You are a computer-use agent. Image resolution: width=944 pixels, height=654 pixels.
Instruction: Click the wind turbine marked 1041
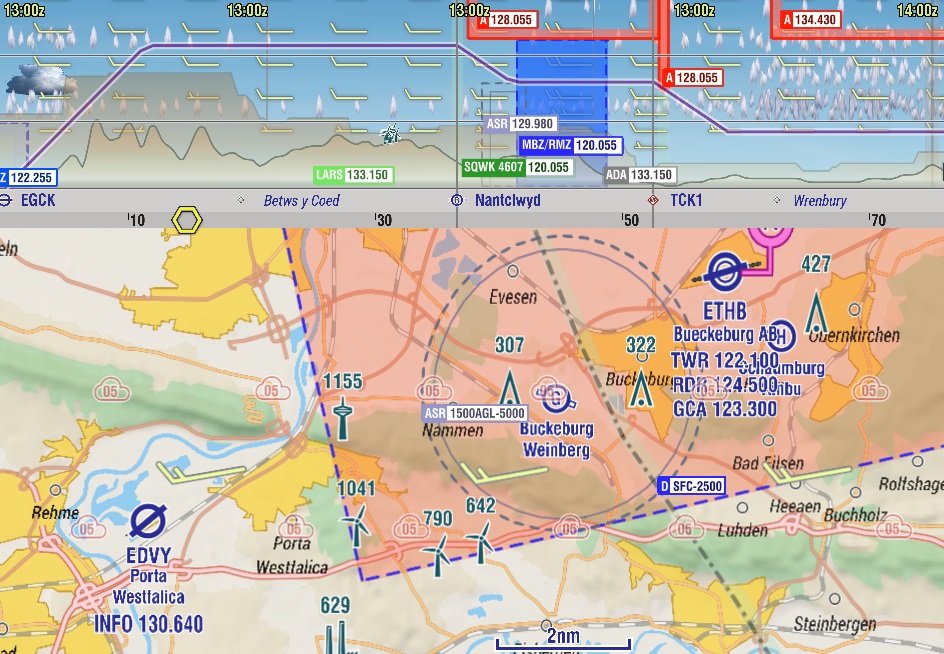point(355,523)
